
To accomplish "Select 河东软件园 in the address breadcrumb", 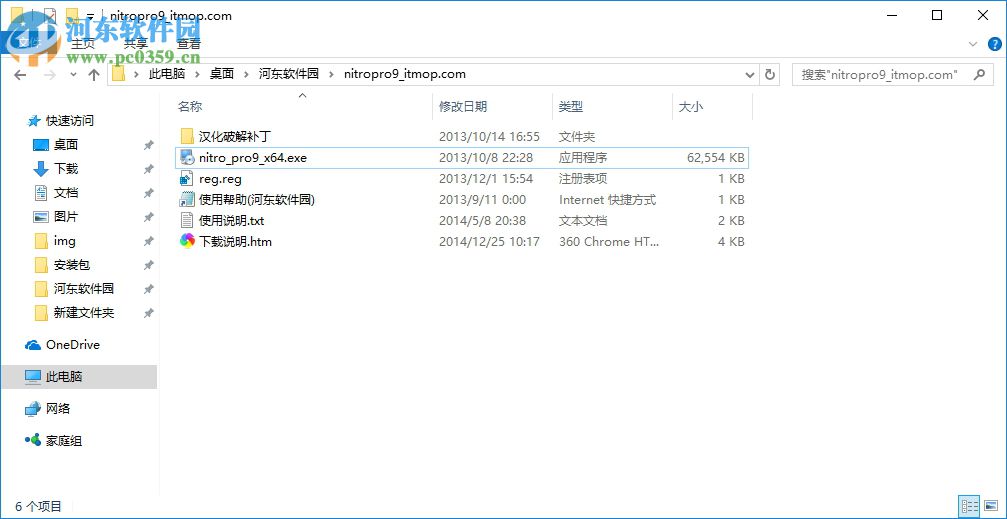I will 289,74.
